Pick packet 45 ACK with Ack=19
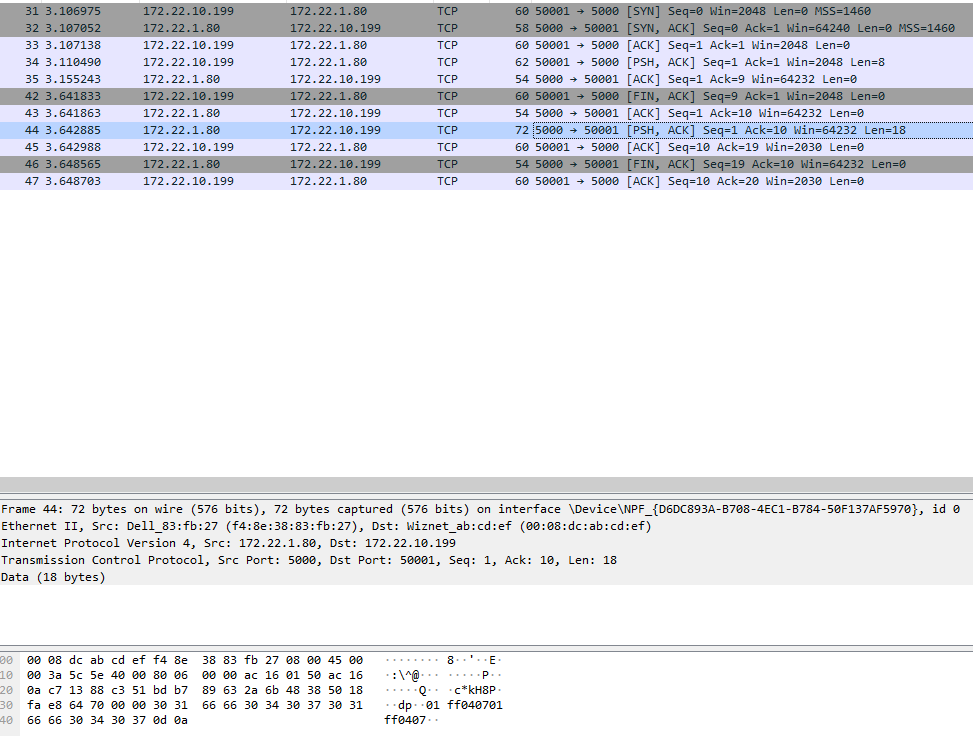The height and width of the screenshot is (736, 973). pyautogui.click(x=486, y=147)
